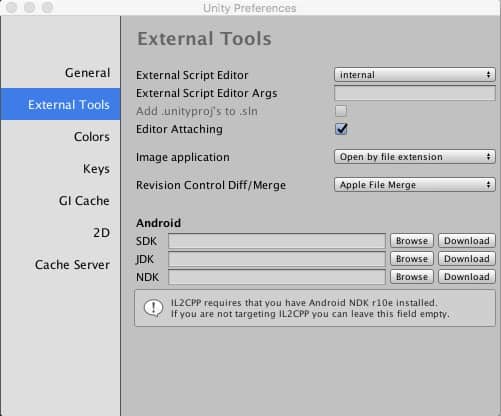Open the Colors preferences section
501x416 pixels.
[92, 137]
